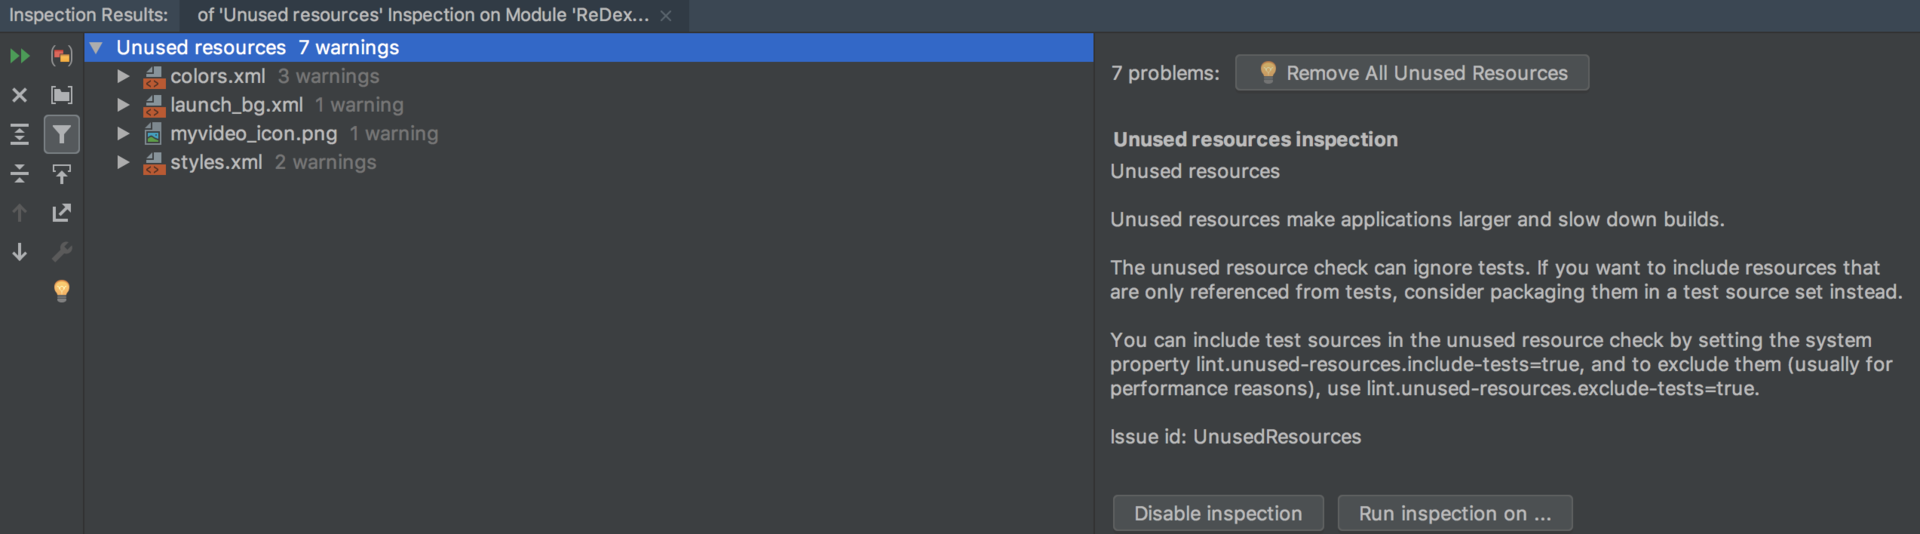Close the Inspection on Module tab

(666, 16)
